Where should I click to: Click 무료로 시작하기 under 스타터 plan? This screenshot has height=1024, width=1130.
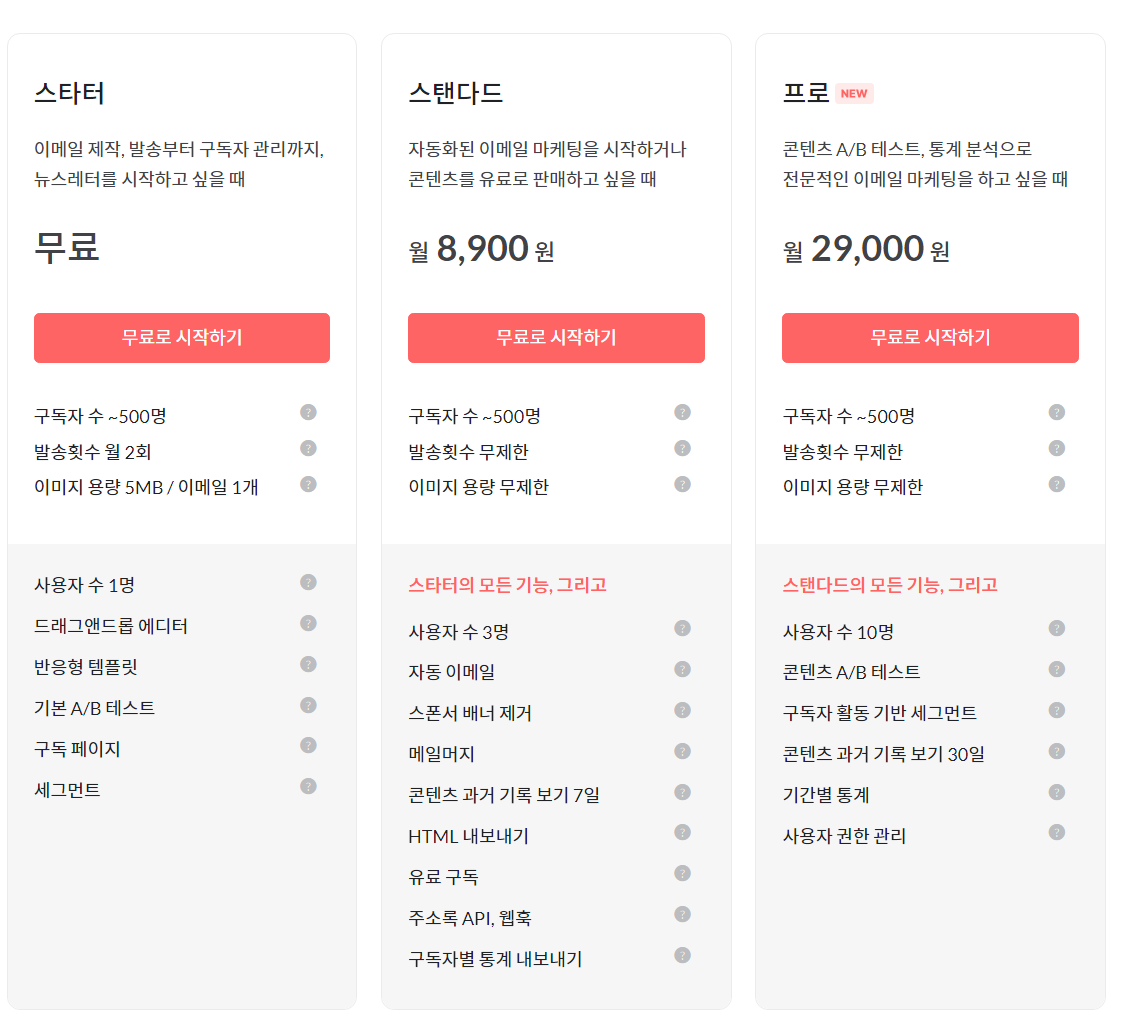coord(182,338)
